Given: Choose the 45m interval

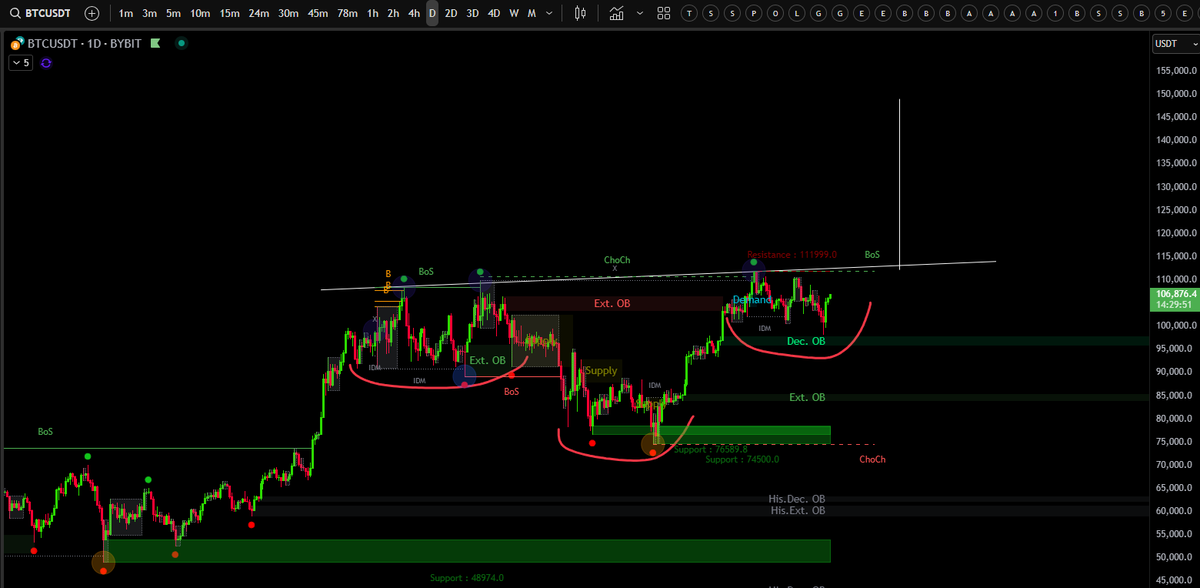Looking at the screenshot, I should pyautogui.click(x=318, y=13).
